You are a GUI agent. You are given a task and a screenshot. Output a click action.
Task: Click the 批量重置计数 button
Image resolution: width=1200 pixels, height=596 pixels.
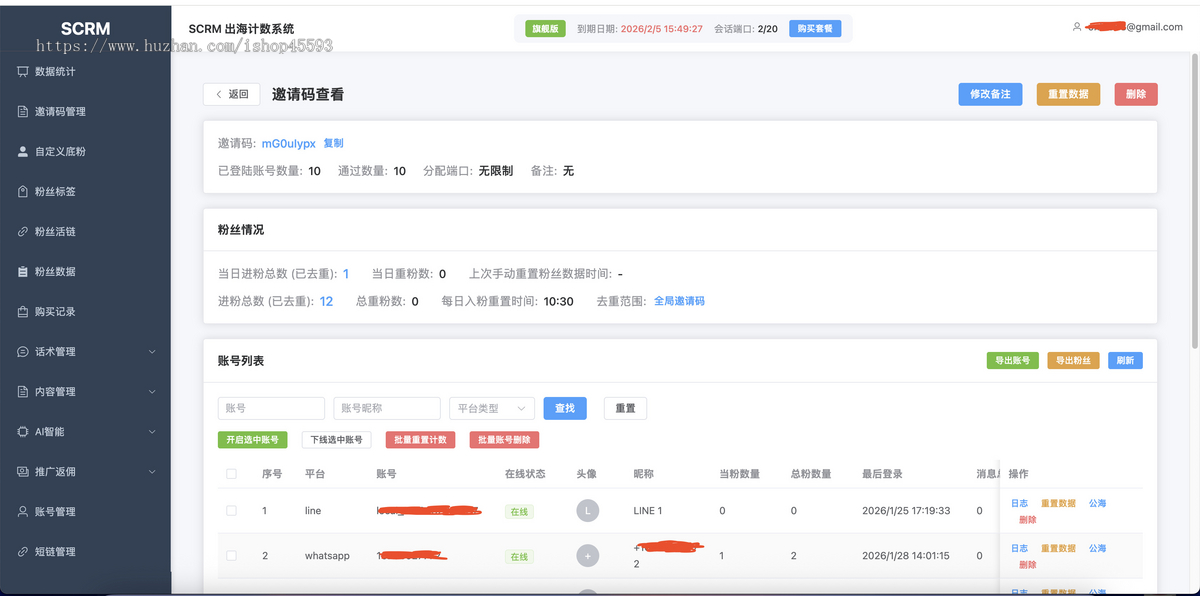pyautogui.click(x=421, y=440)
